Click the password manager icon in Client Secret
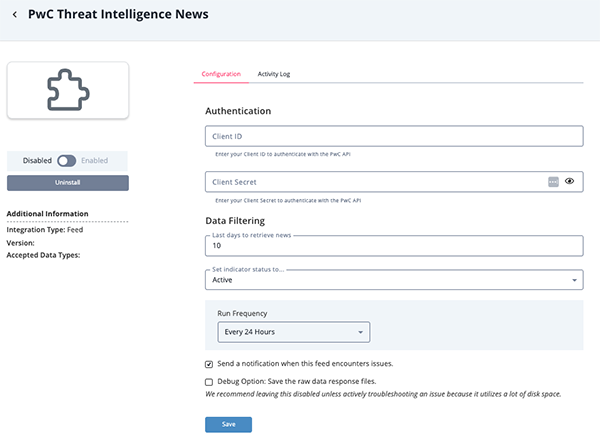 [x=553, y=182]
